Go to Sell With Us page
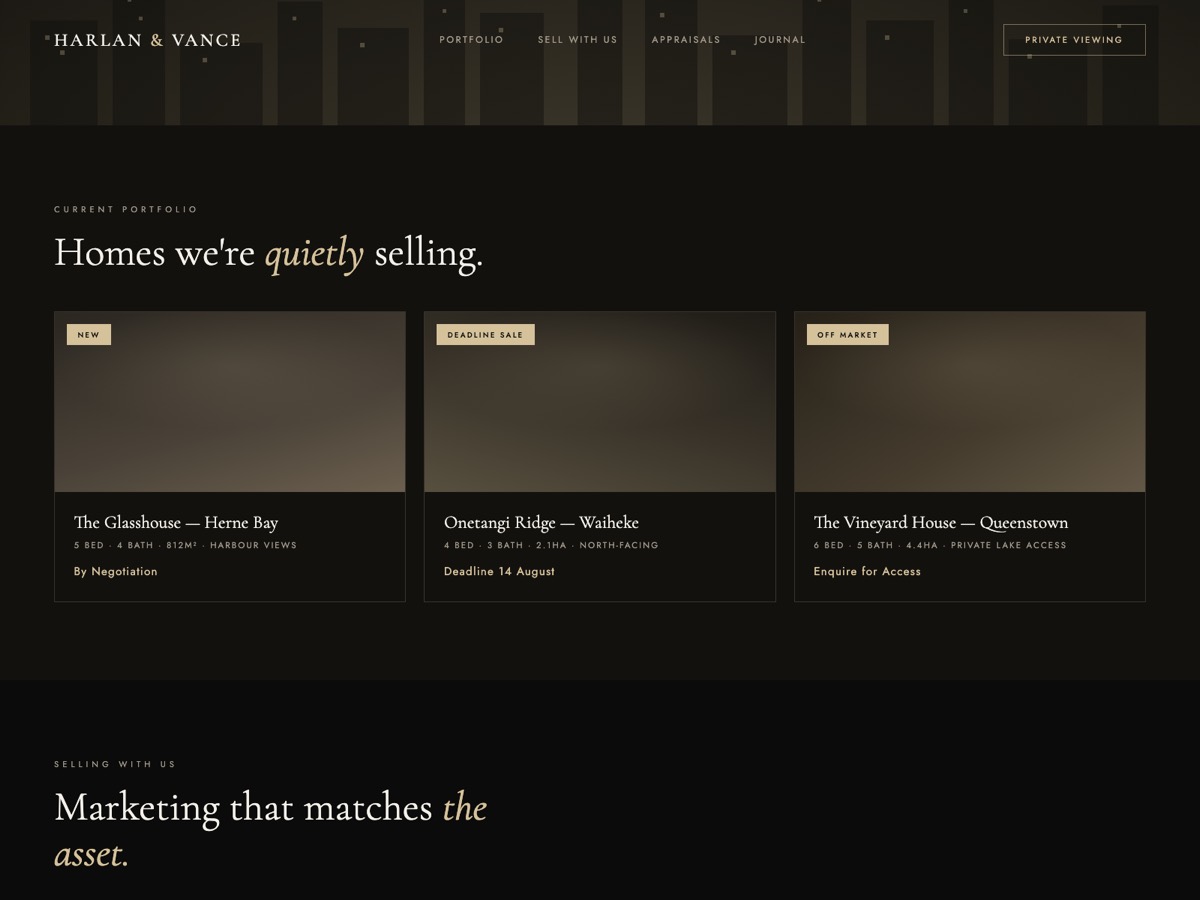Image resolution: width=1200 pixels, height=900 pixels. (x=577, y=40)
